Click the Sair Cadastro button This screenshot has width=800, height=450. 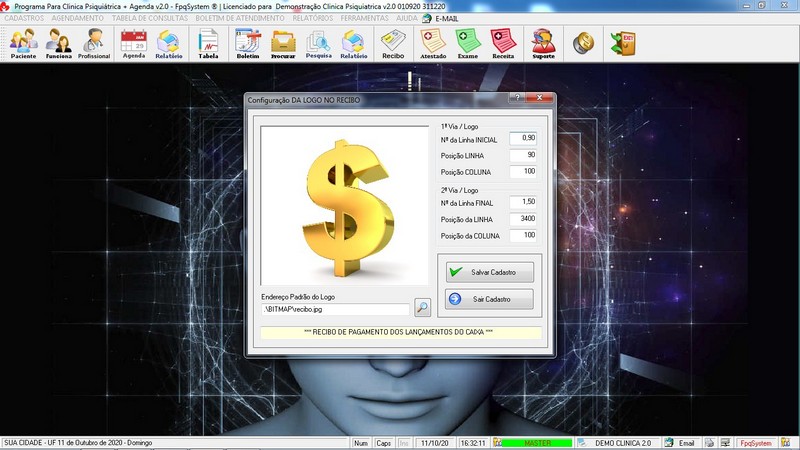(x=485, y=299)
